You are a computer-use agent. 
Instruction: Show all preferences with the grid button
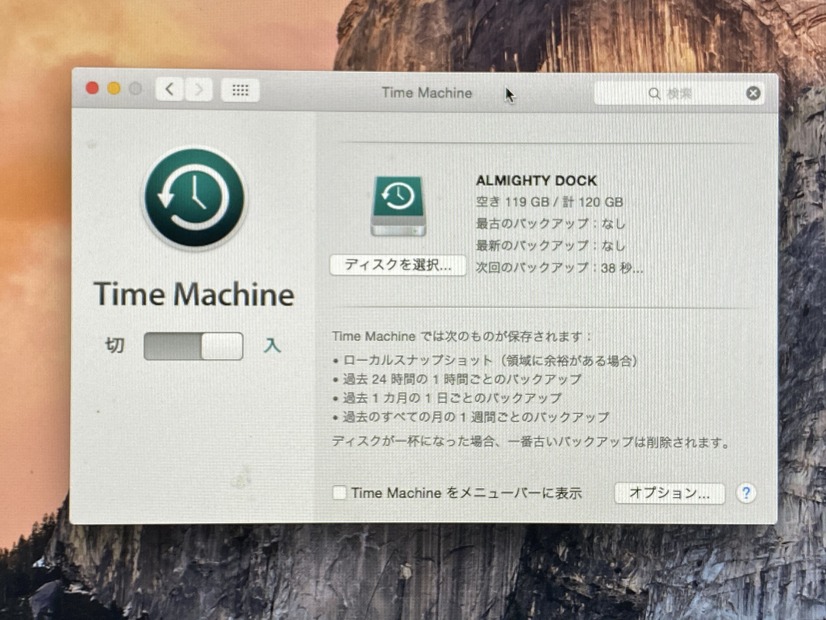click(240, 91)
